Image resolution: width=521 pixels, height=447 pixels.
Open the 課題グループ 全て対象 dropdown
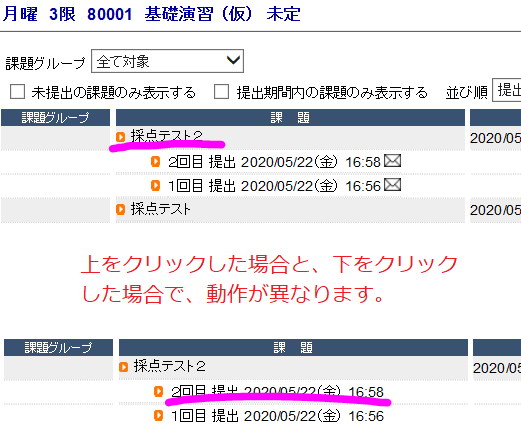click(167, 61)
